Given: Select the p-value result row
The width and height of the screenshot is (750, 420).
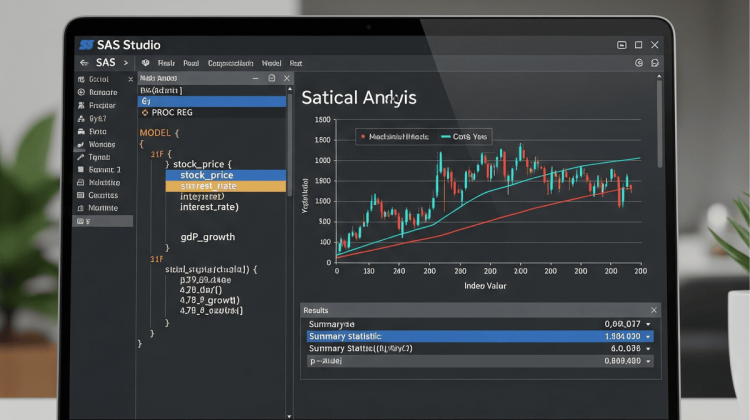Looking at the screenshot, I should (x=480, y=361).
